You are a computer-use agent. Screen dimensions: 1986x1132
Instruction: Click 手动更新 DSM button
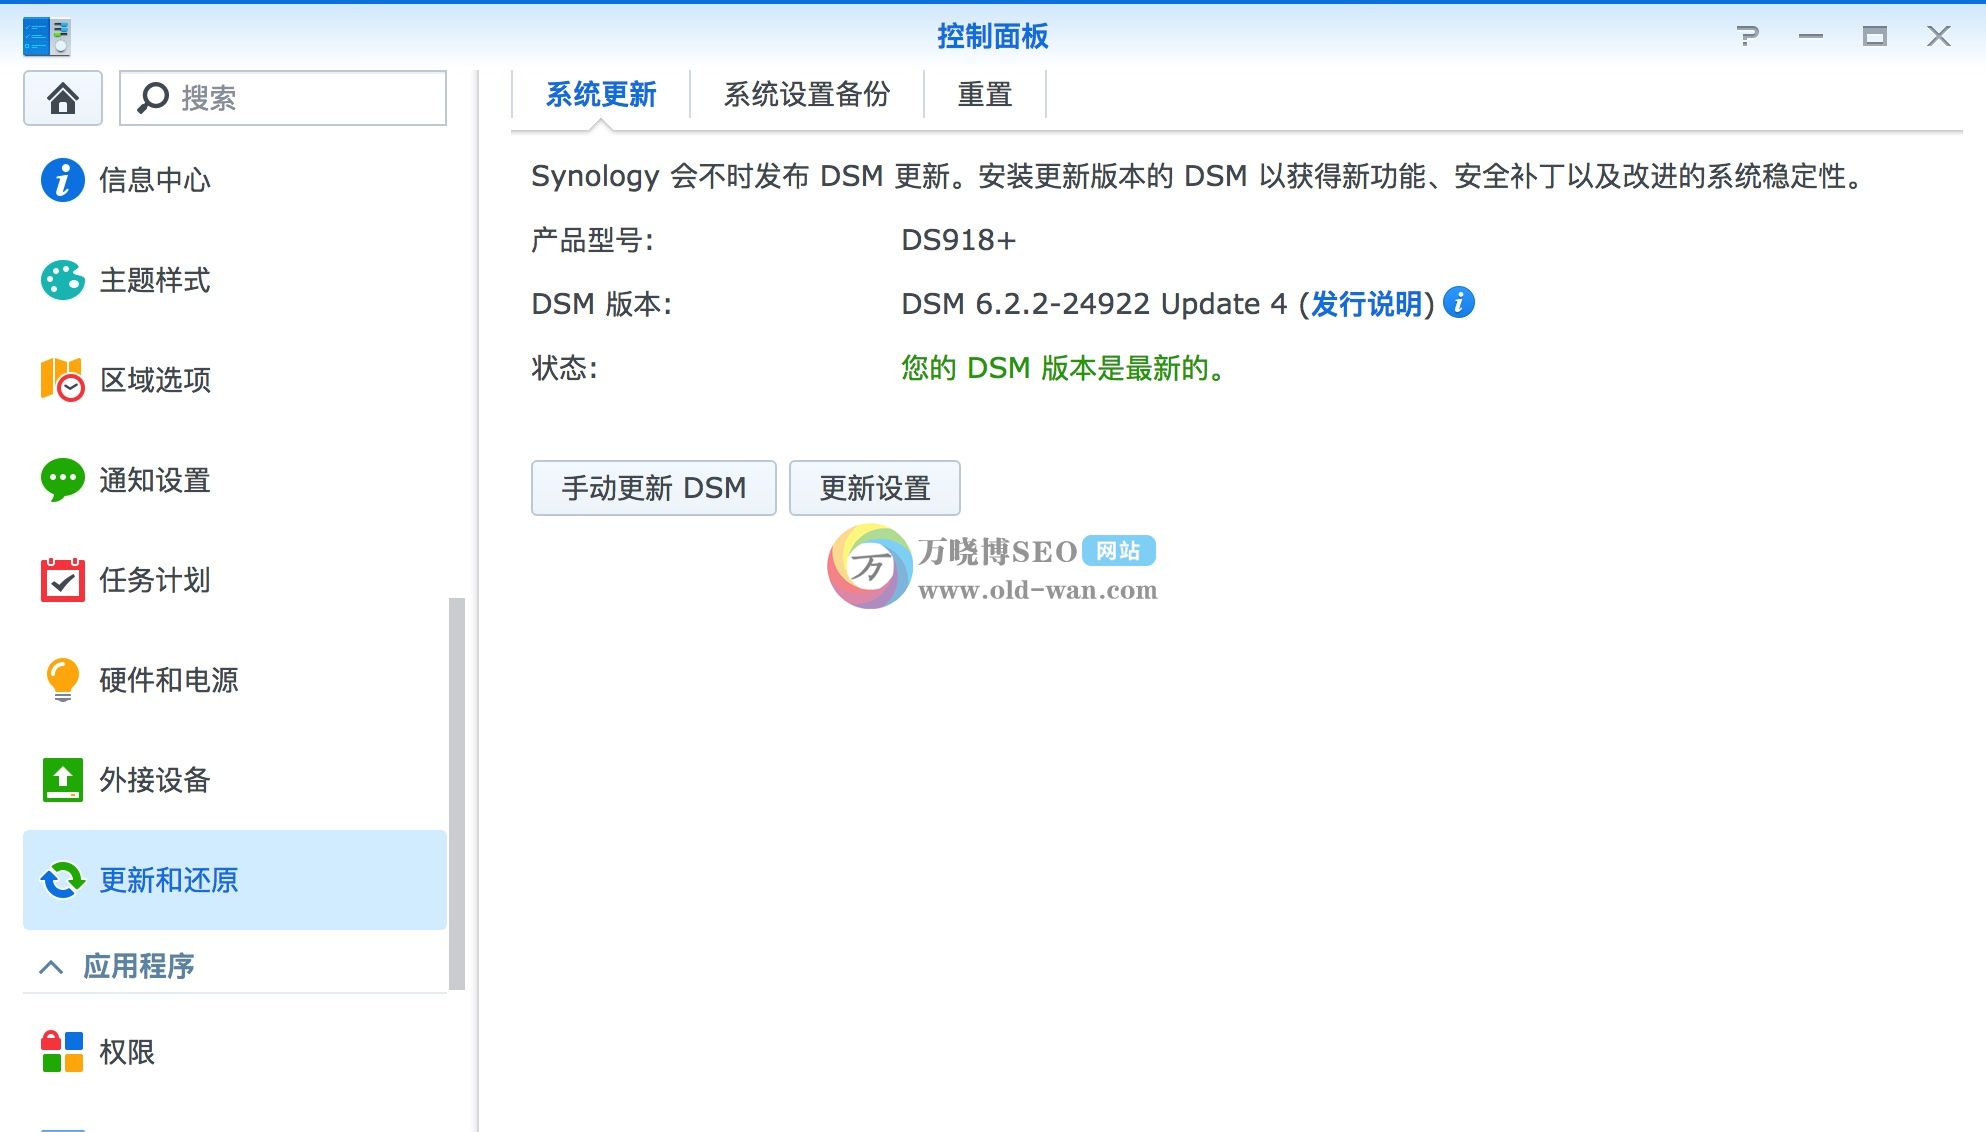pyautogui.click(x=653, y=488)
